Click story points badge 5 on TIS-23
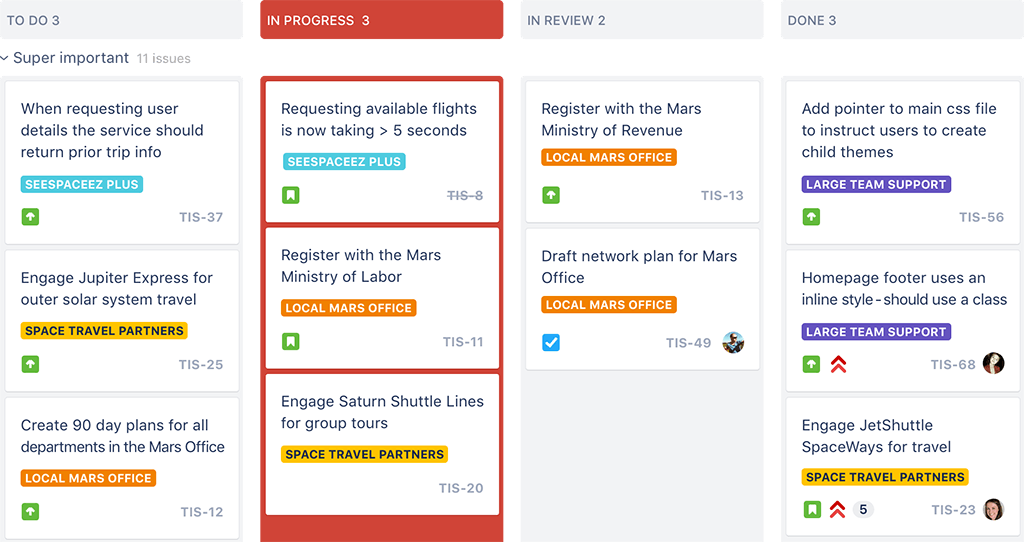 click(x=863, y=509)
